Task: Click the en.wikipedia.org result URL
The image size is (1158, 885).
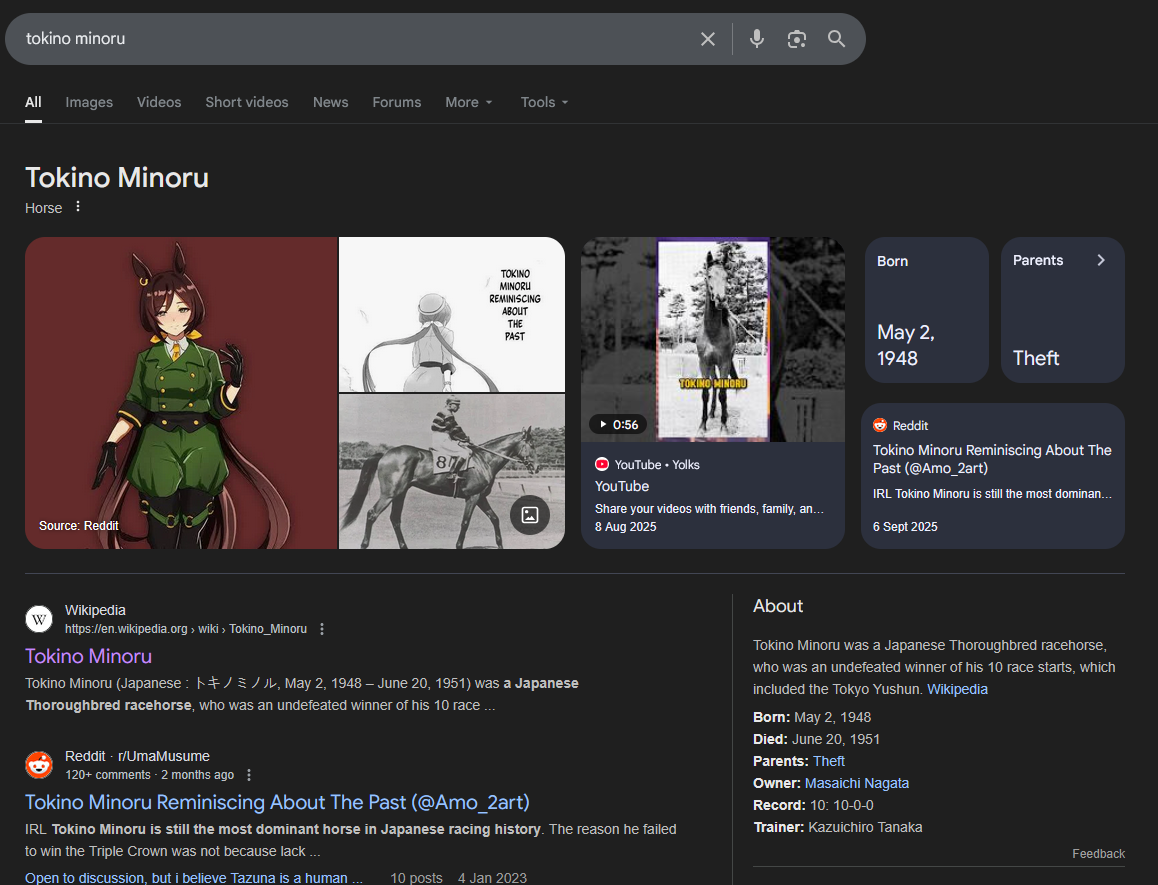Action: point(185,629)
